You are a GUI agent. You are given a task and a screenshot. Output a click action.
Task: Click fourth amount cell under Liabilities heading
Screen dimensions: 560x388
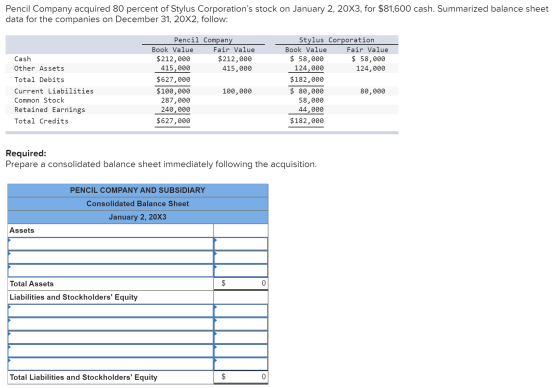point(241,350)
